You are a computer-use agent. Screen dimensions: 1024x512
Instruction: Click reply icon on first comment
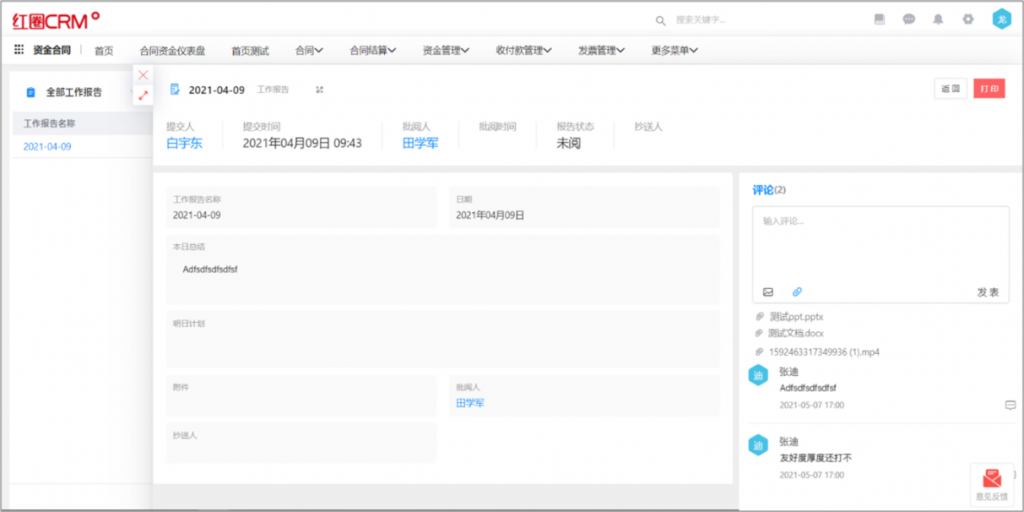pos(1010,405)
